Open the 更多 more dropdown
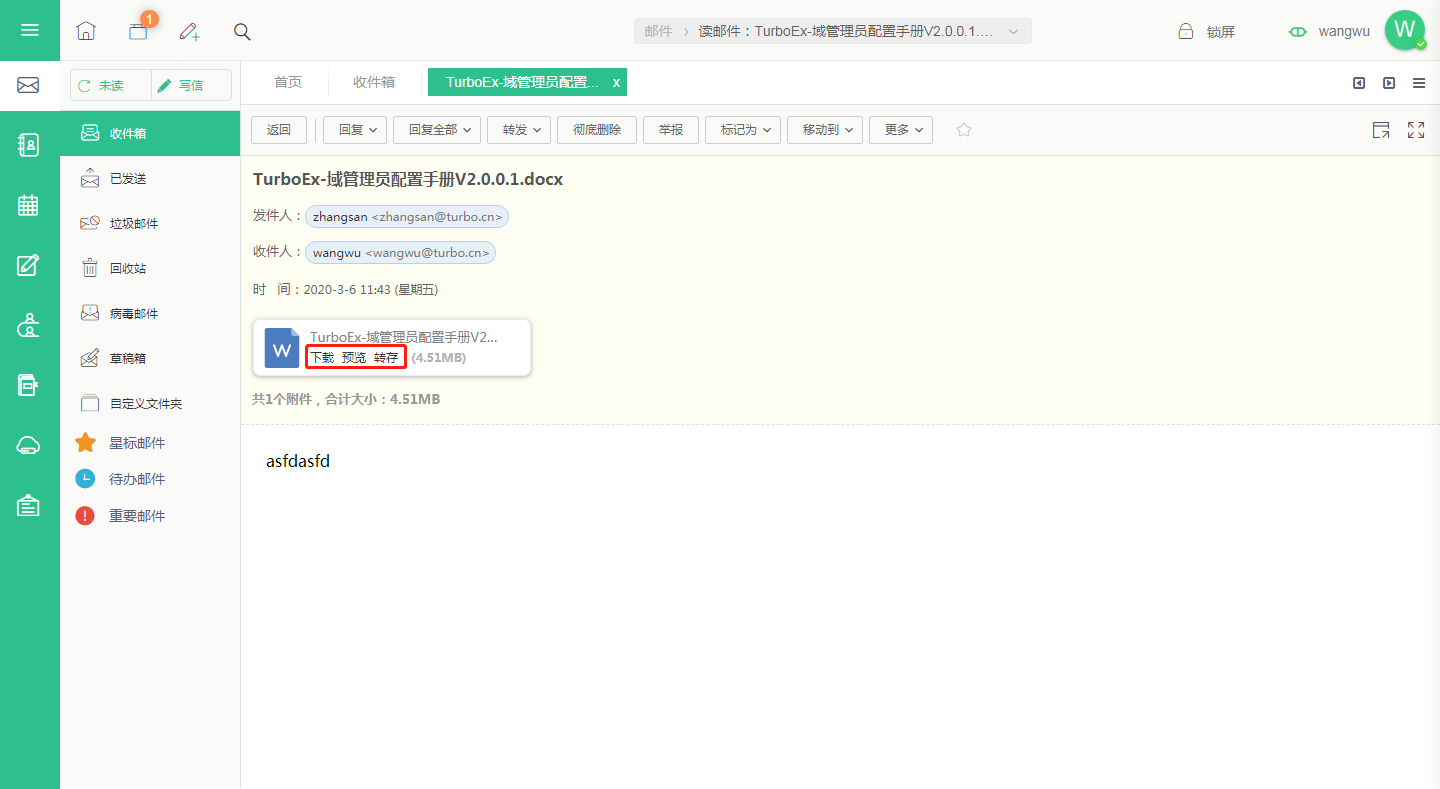Image resolution: width=1440 pixels, height=789 pixels. pyautogui.click(x=901, y=130)
